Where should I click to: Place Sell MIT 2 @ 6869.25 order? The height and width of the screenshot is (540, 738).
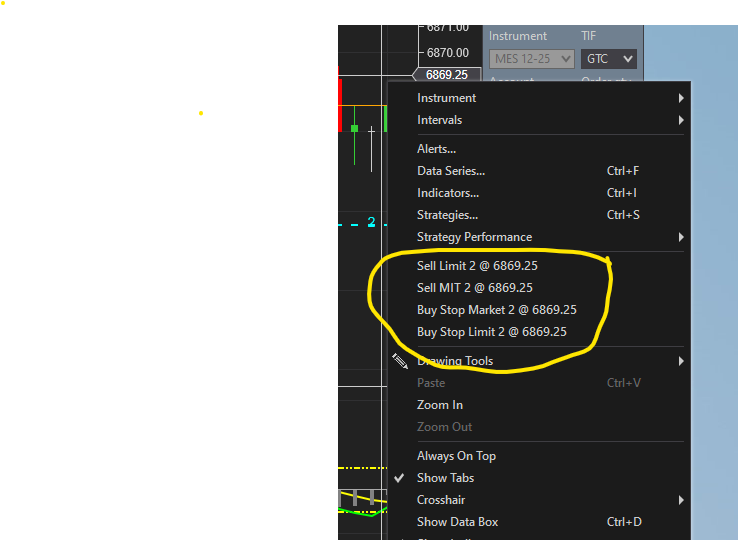pyautogui.click(x=474, y=288)
